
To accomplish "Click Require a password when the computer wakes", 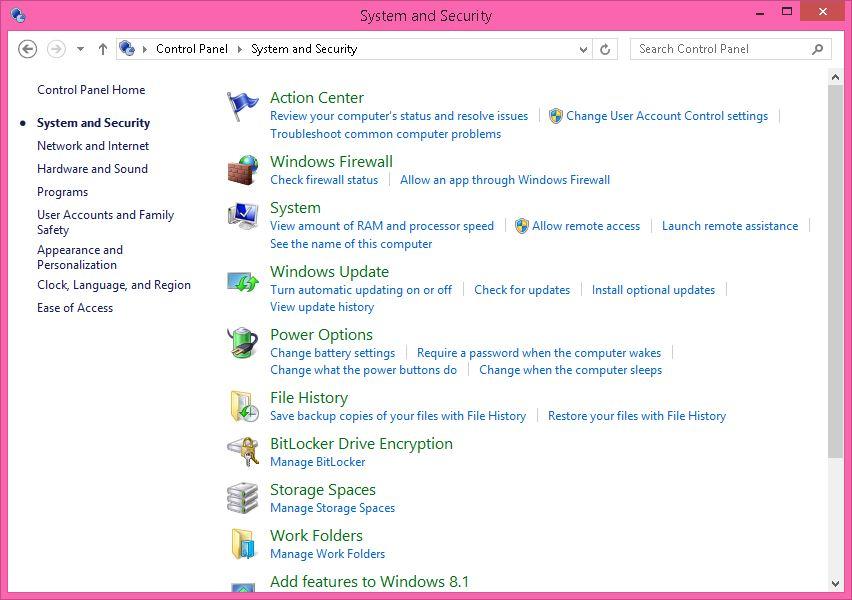I will click(538, 353).
